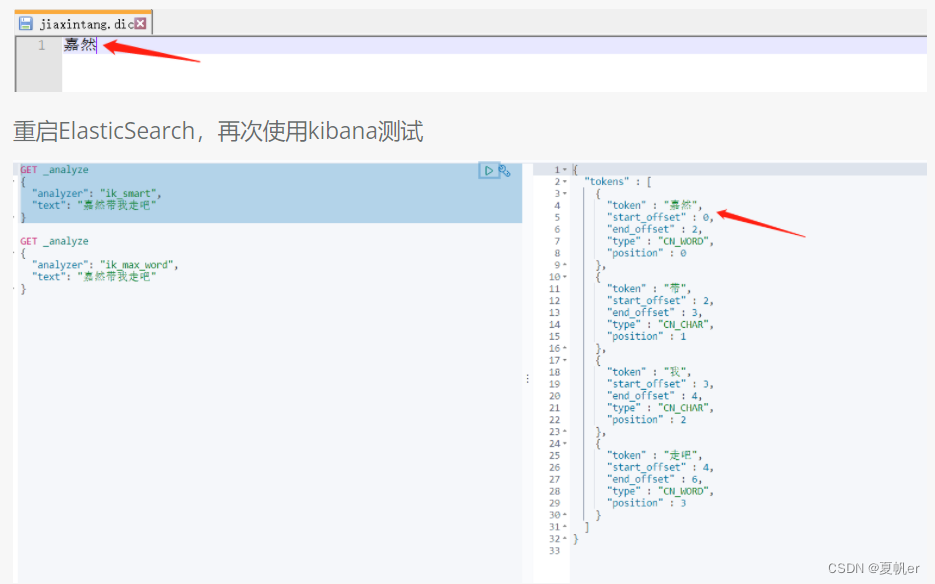The image size is (935, 584).
Task: Collapse the fold arrow at response line 10
Action: click(565, 277)
